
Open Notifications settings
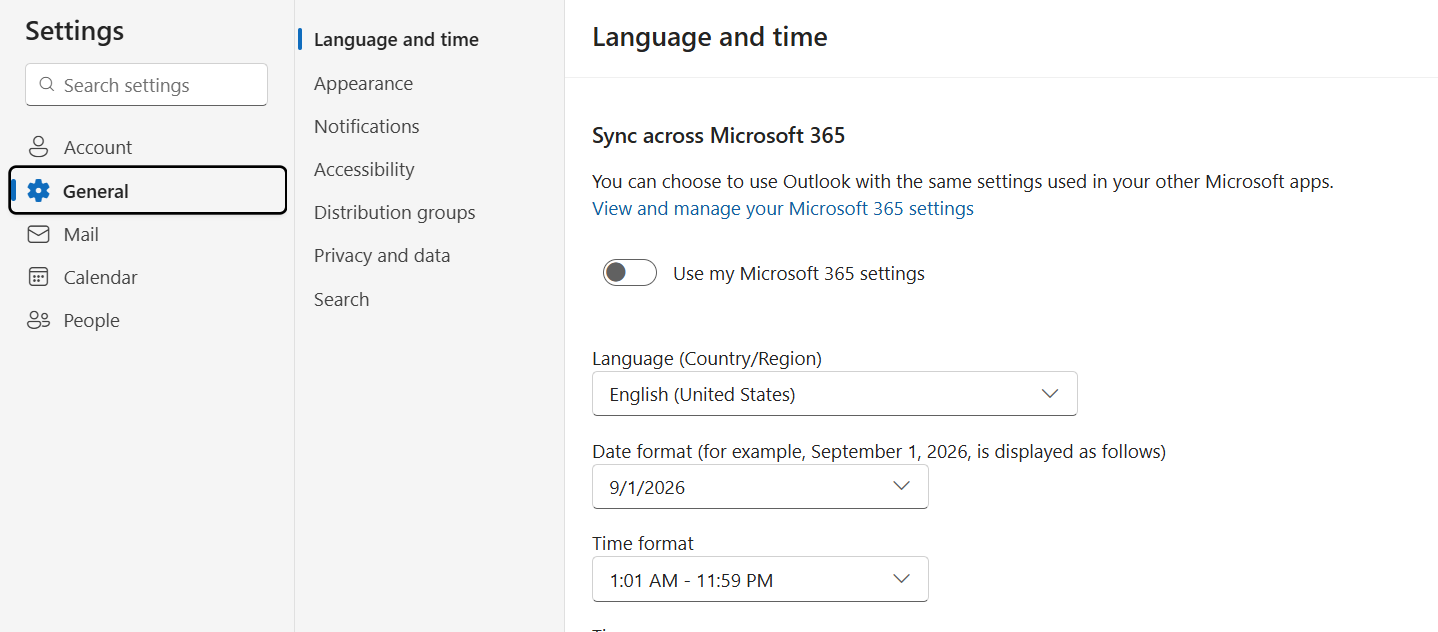(x=366, y=126)
